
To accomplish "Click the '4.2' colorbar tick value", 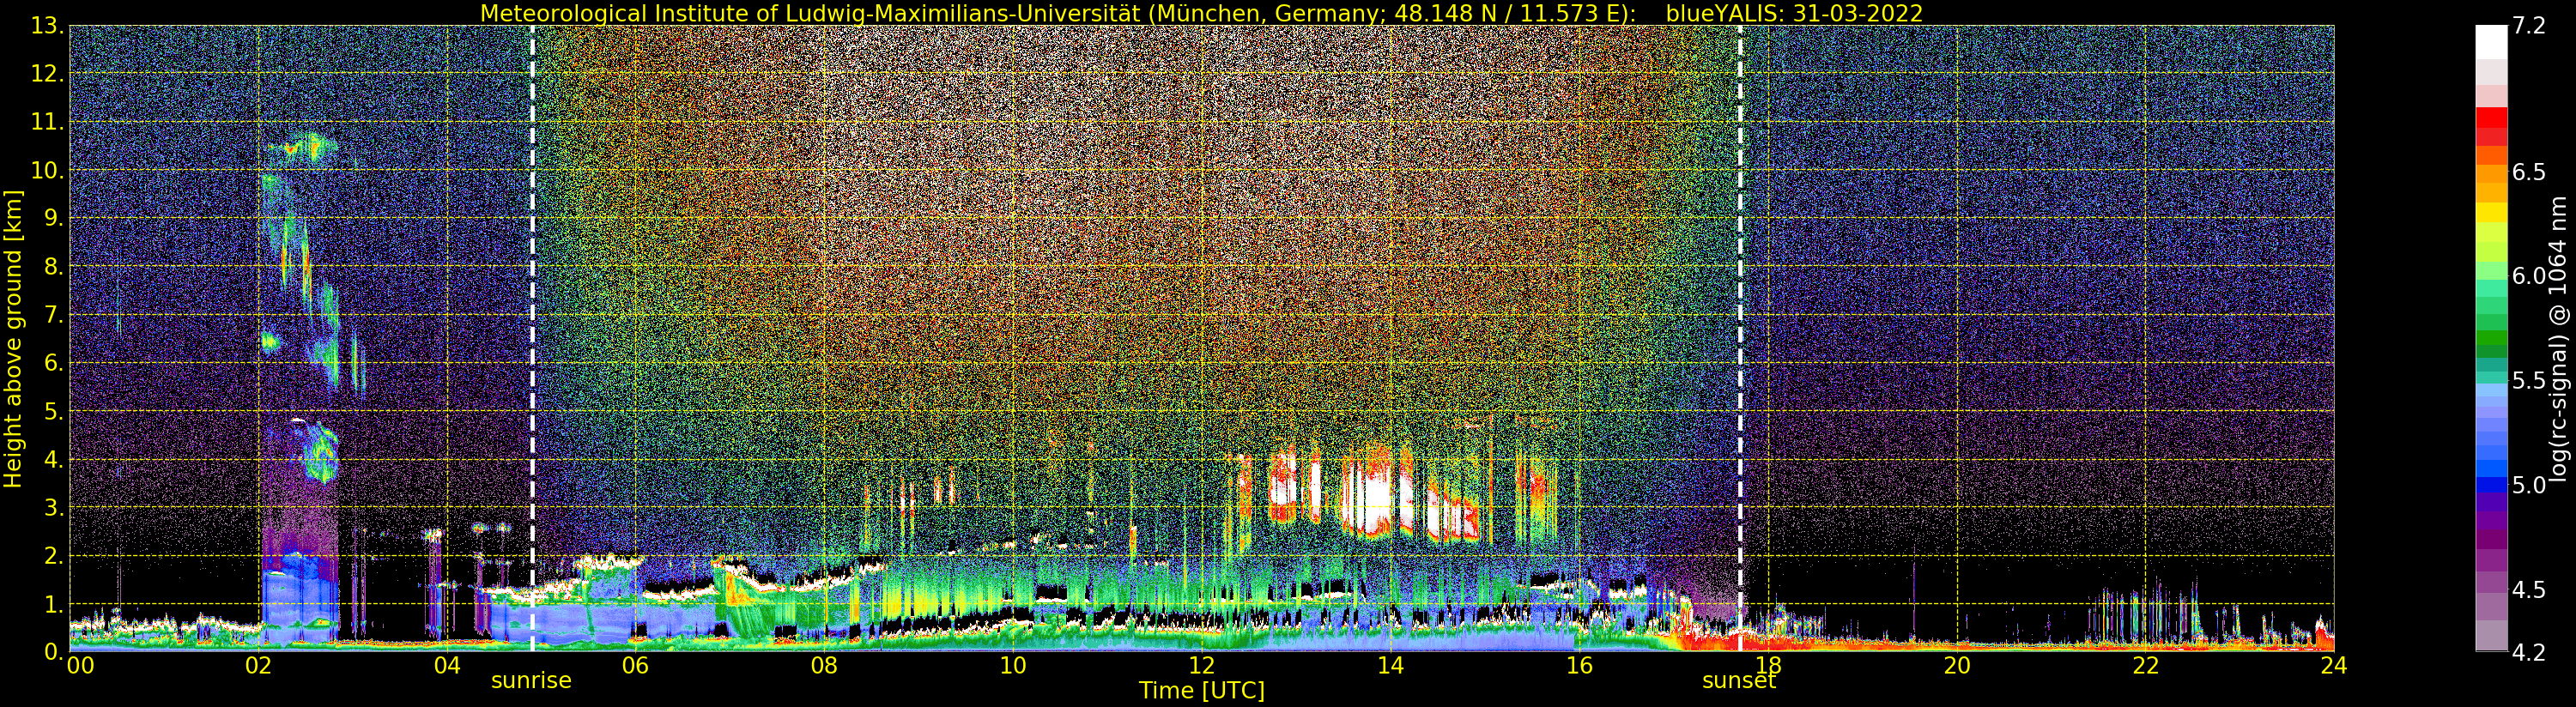I will coord(2529,652).
